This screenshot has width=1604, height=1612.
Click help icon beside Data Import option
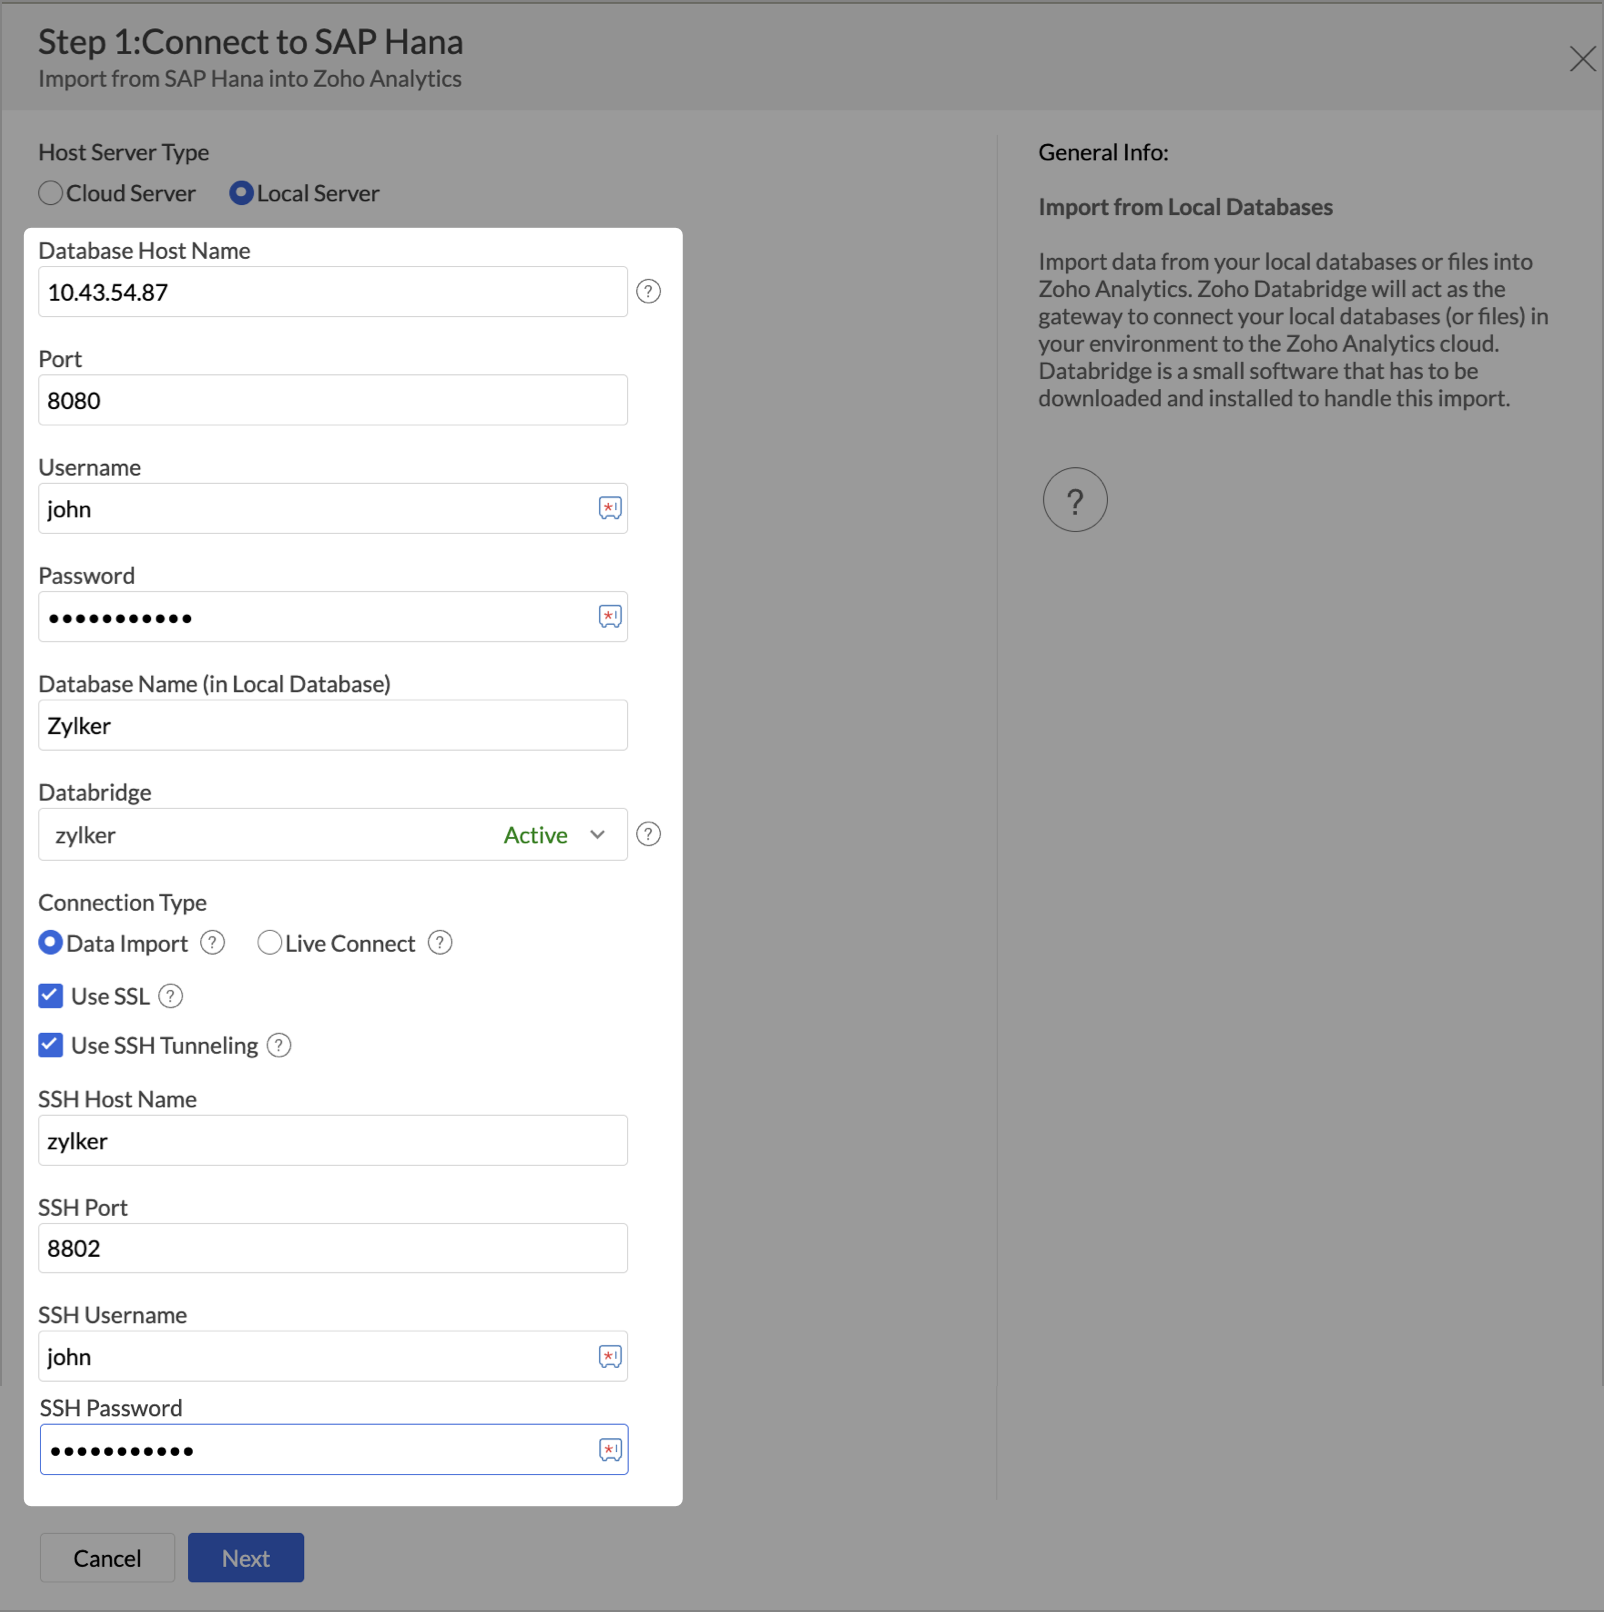[212, 943]
